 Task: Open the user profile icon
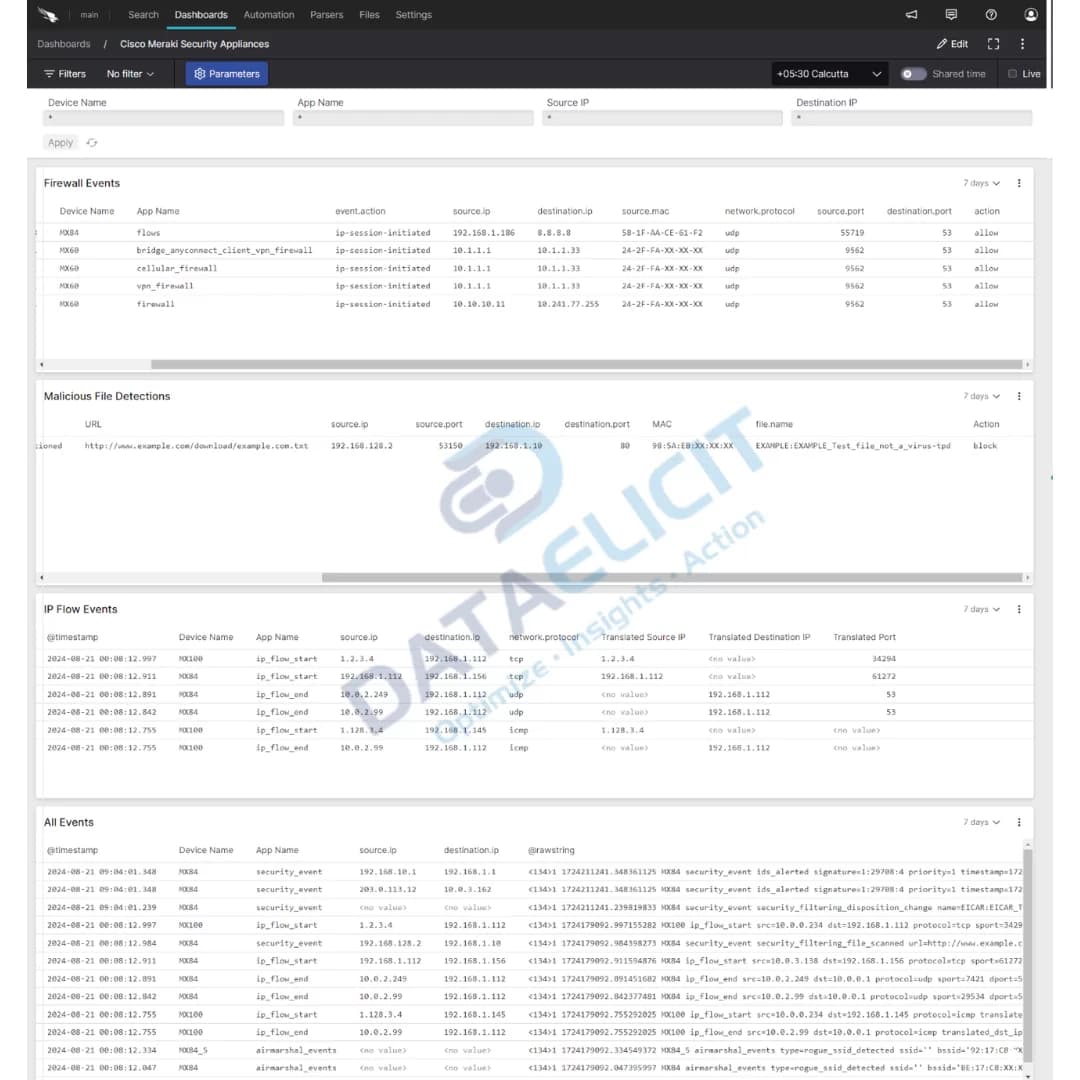1030,14
